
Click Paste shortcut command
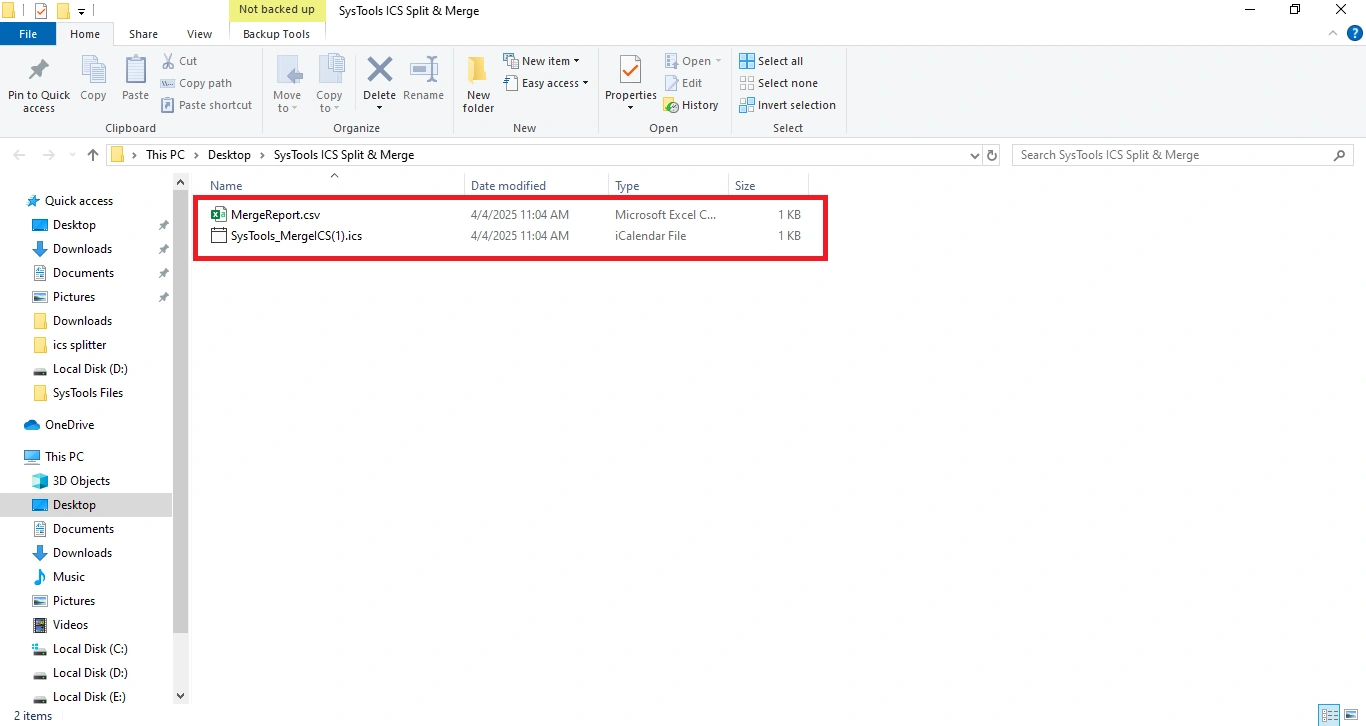click(x=207, y=105)
